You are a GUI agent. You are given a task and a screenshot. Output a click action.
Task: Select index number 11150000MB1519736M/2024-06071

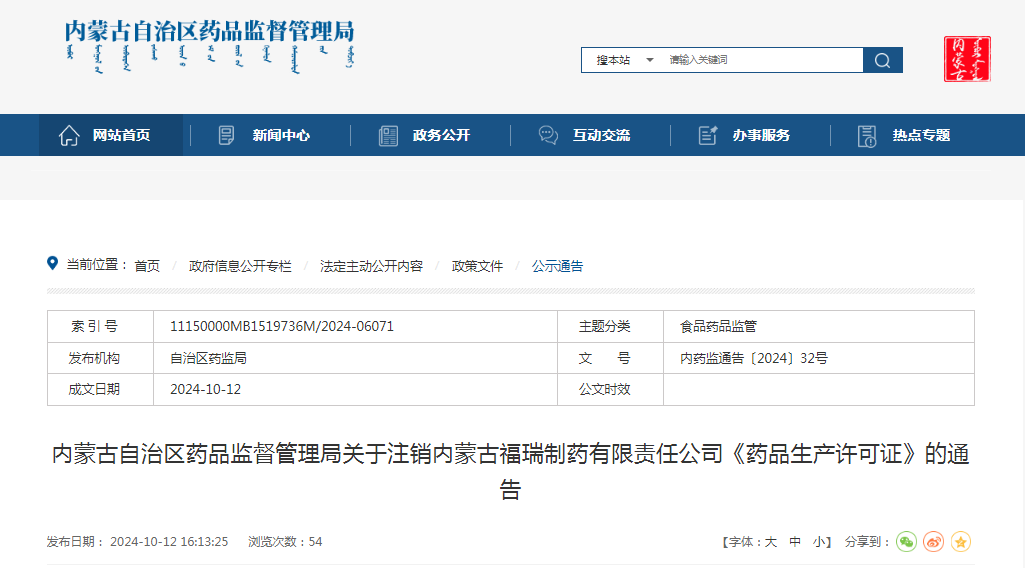coord(282,326)
